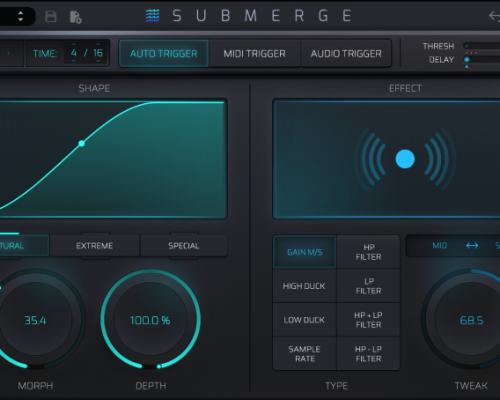Click the THRESH label
The width and height of the screenshot is (500, 400).
pos(438,46)
